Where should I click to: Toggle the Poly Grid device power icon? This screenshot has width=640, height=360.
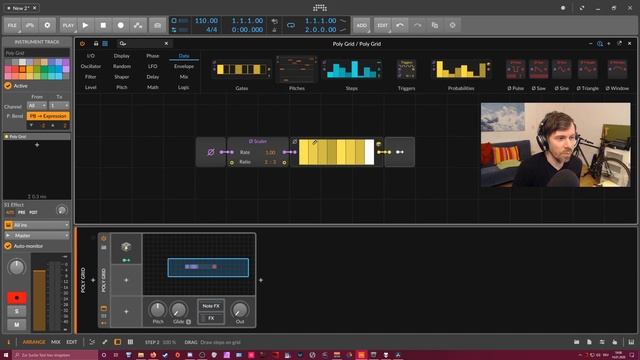pyautogui.click(x=82, y=43)
